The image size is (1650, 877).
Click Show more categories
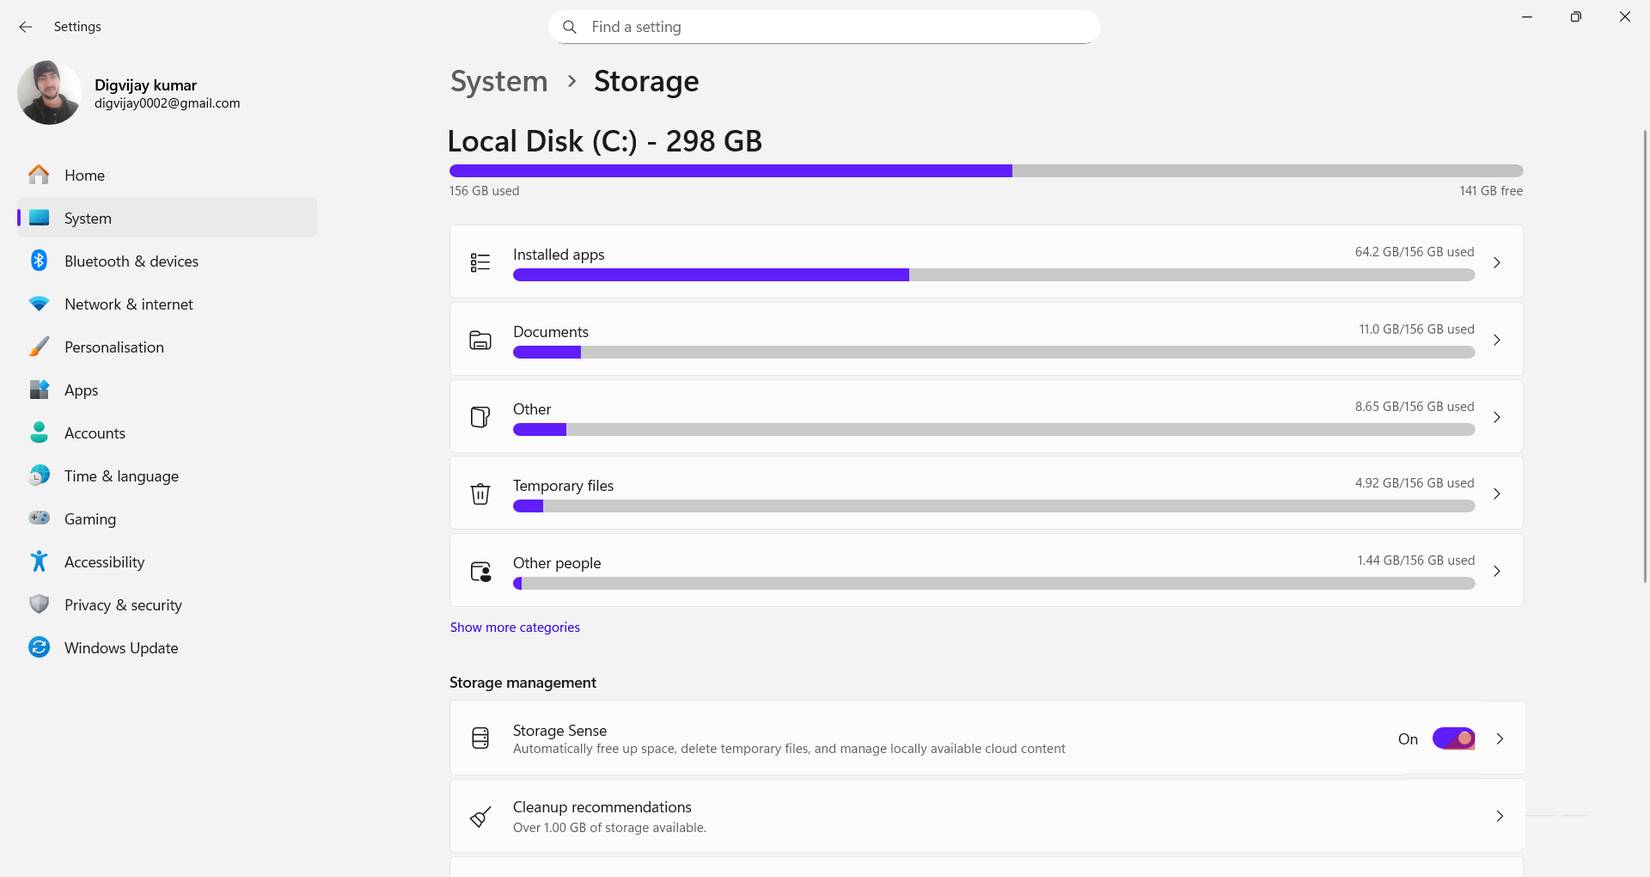click(514, 627)
